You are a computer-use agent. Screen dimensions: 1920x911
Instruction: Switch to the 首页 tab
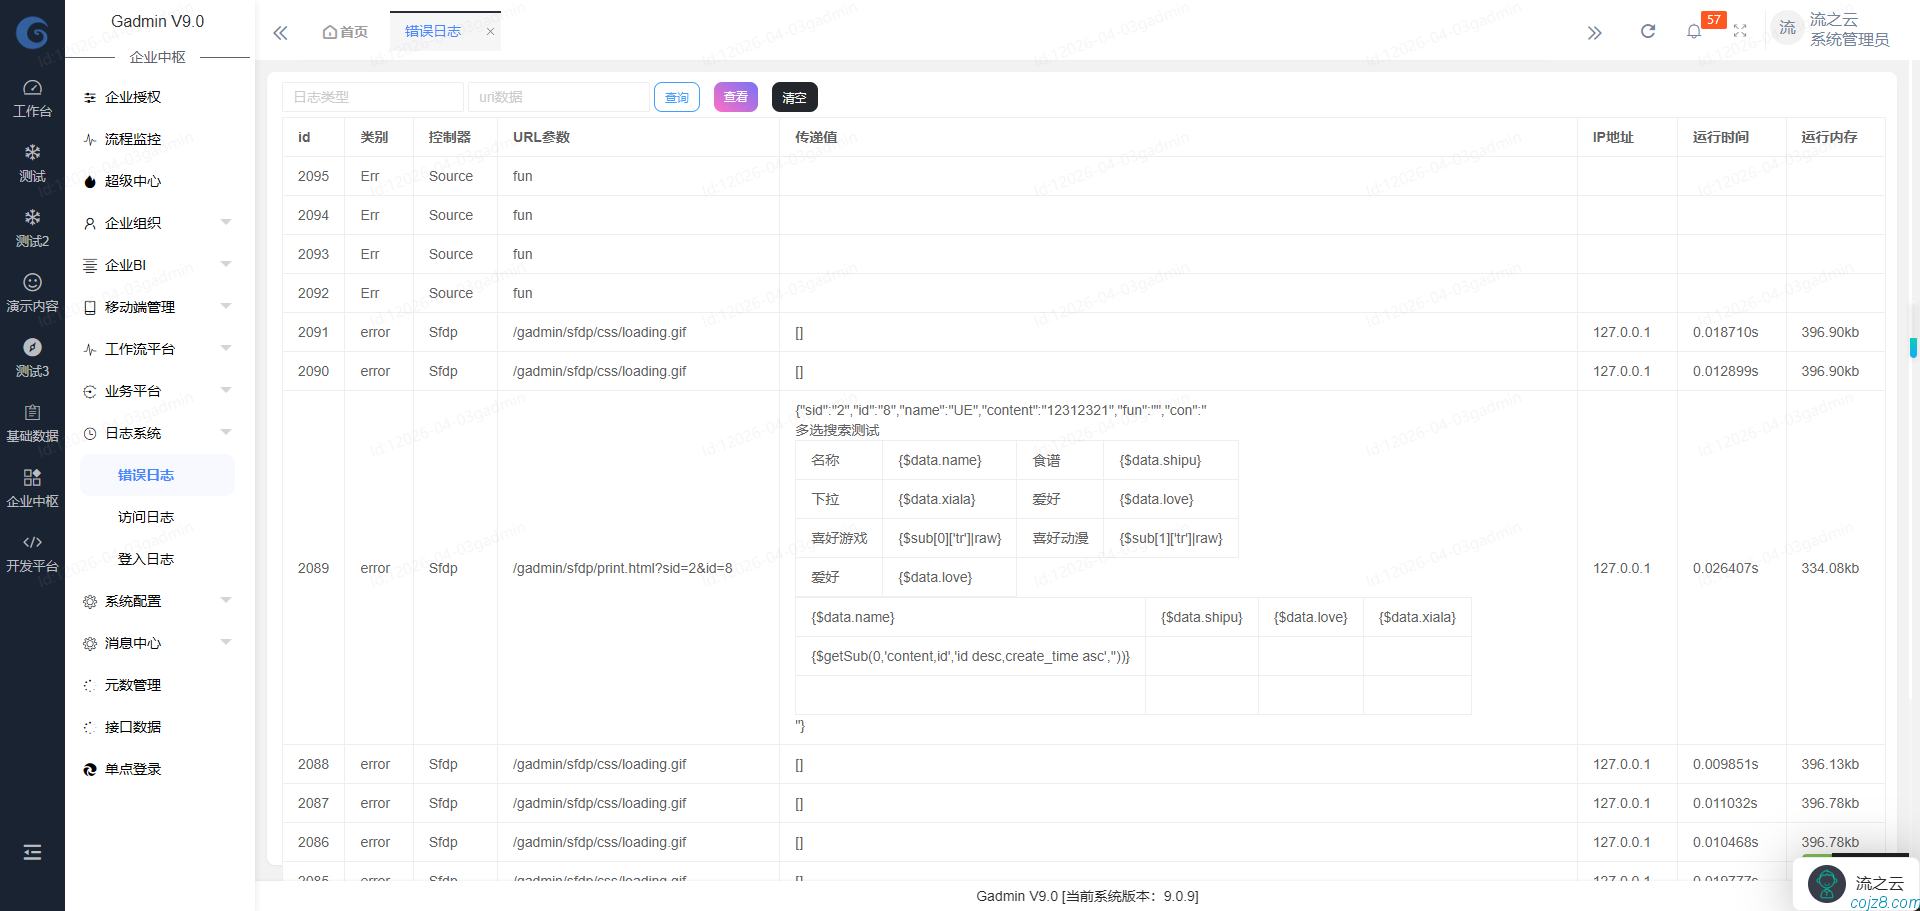[345, 31]
